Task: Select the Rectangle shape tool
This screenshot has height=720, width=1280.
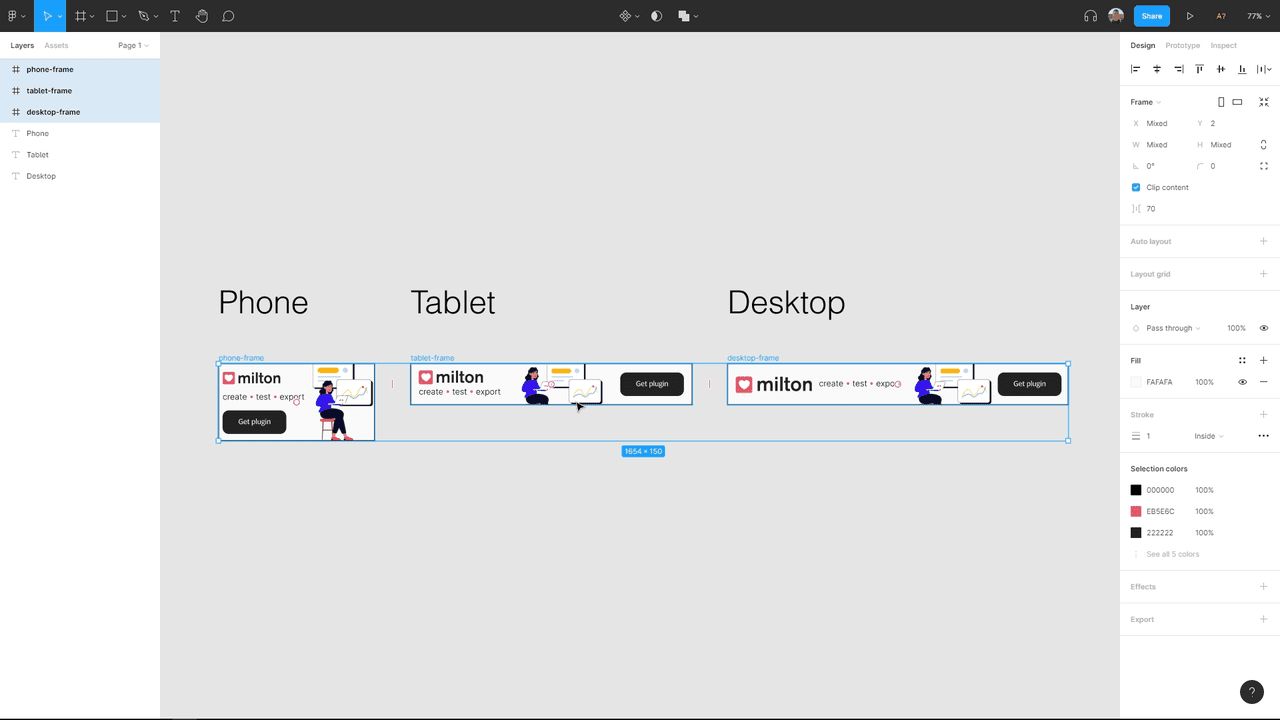Action: pos(112,16)
